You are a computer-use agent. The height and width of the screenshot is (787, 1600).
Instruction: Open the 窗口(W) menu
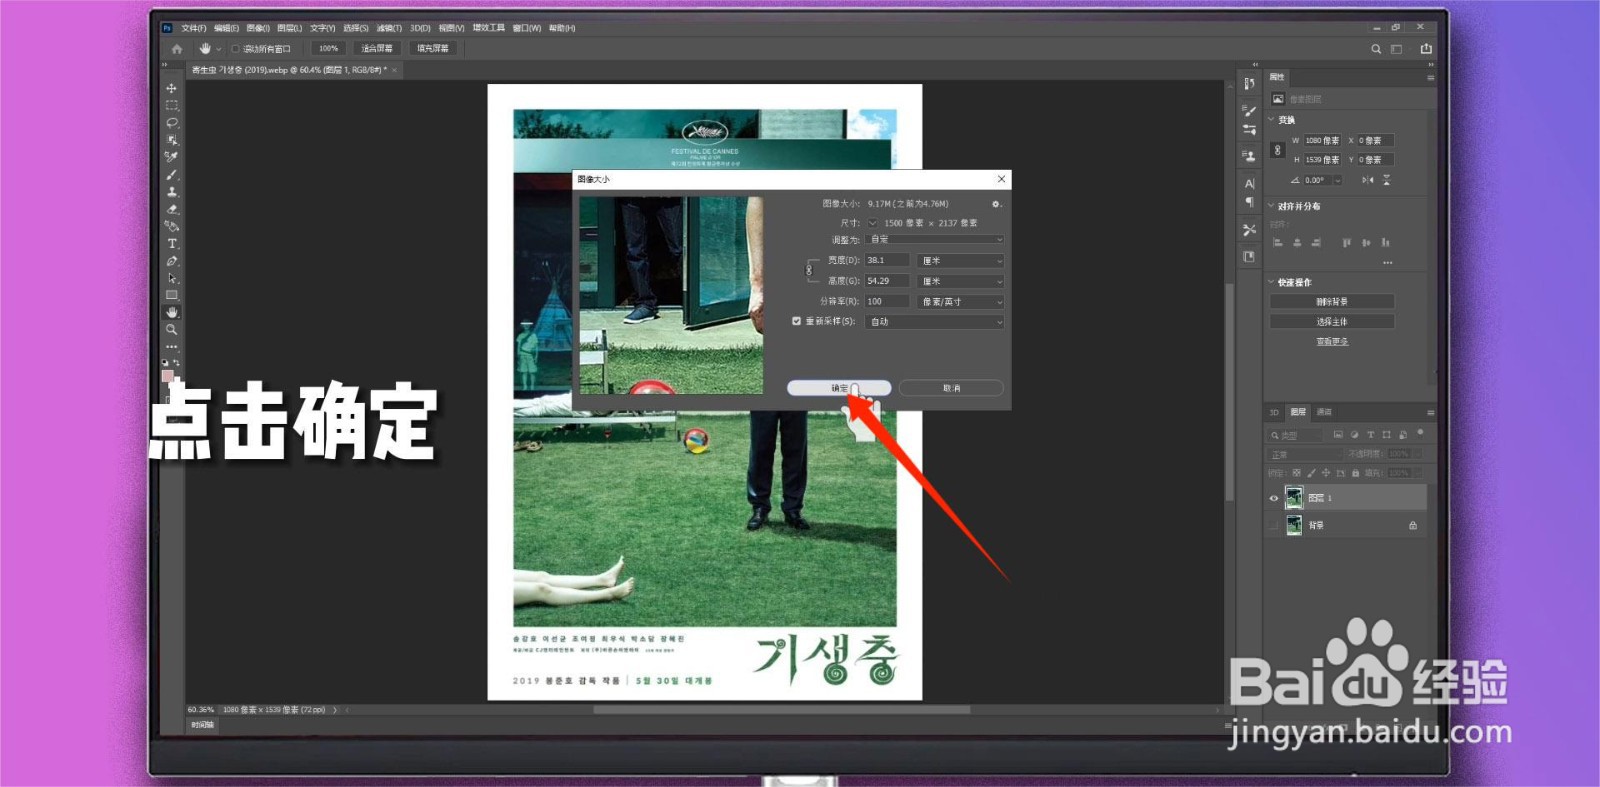coord(527,28)
